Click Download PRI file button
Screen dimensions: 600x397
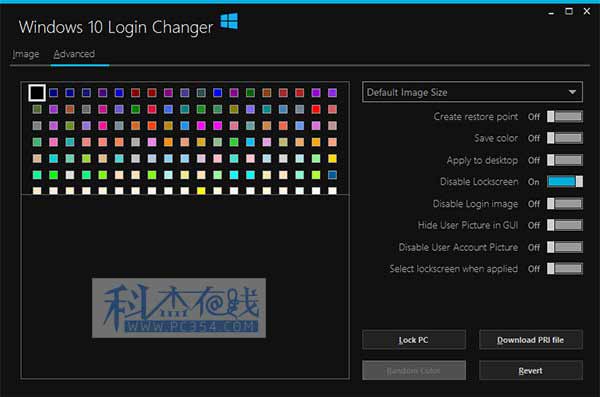click(x=531, y=340)
